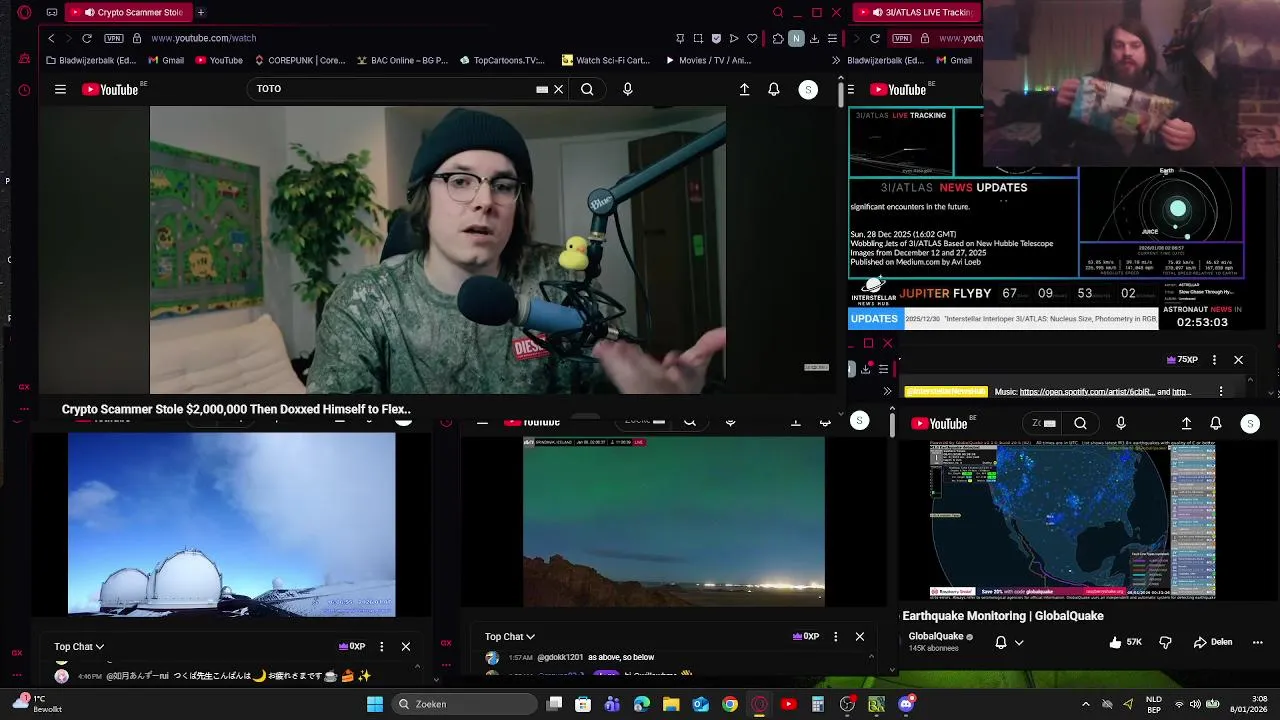1280x720 pixels.
Task: Open the Watch Sci-Fi Cartoons bookmark
Action: click(x=606, y=60)
